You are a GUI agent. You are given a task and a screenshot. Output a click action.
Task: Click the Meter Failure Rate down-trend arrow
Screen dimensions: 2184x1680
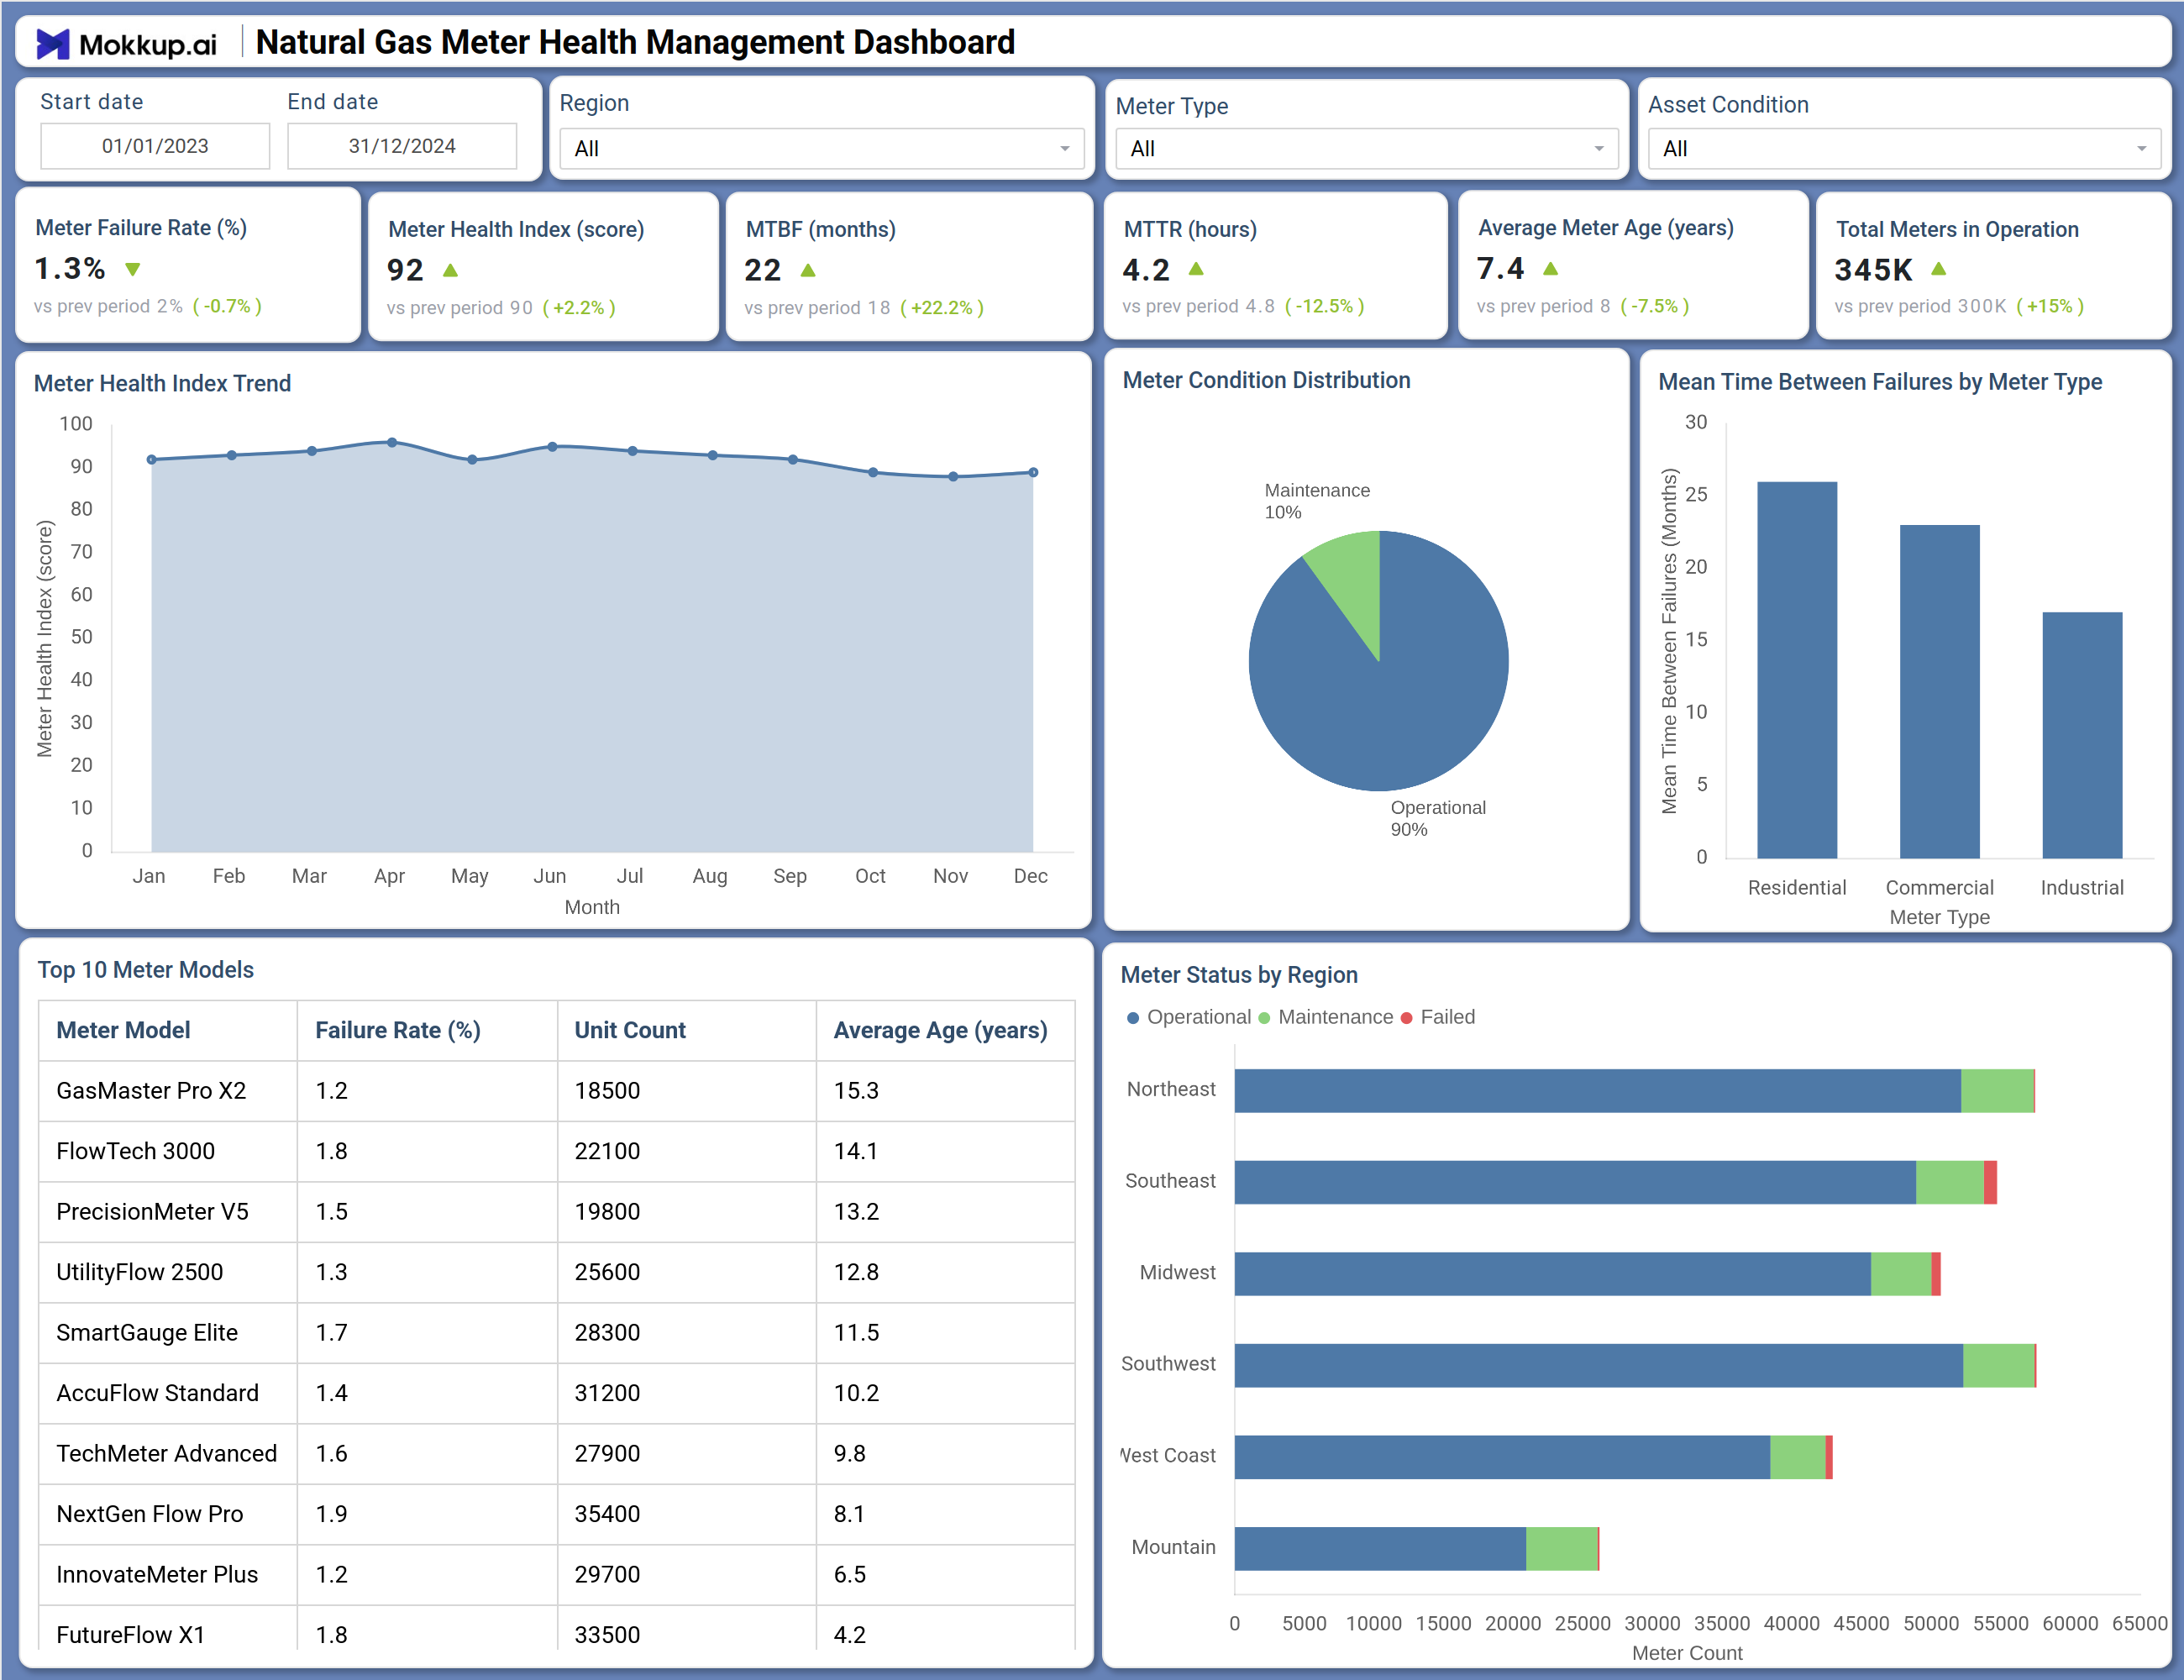click(x=133, y=269)
